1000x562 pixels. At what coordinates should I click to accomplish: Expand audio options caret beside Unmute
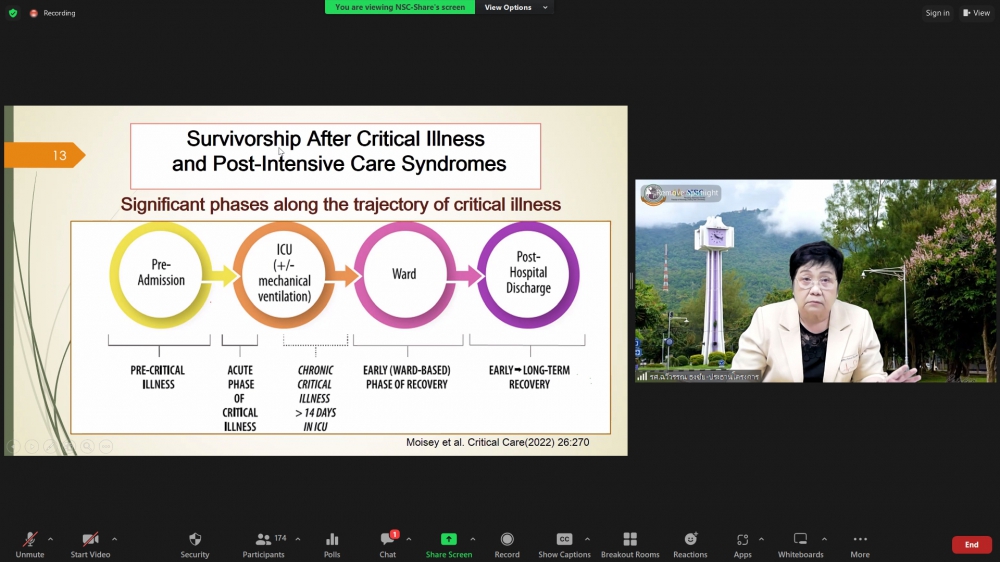pos(51,539)
